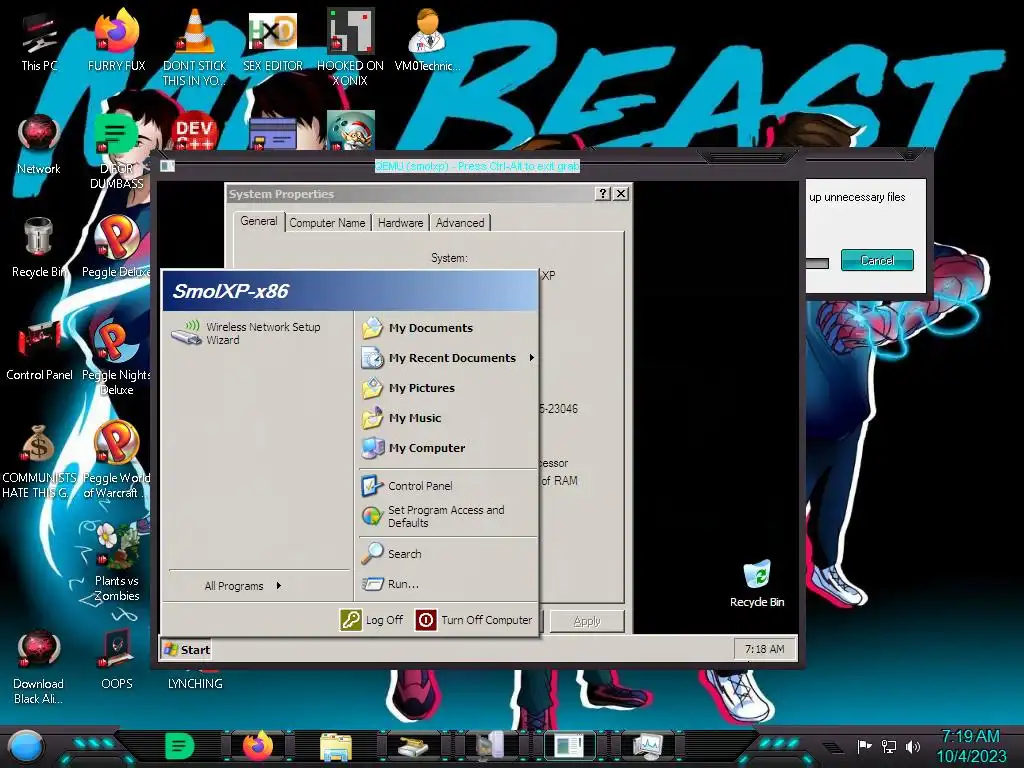Select the Xonix game desktop shortcut
This screenshot has width=1024, height=768.
[350, 48]
